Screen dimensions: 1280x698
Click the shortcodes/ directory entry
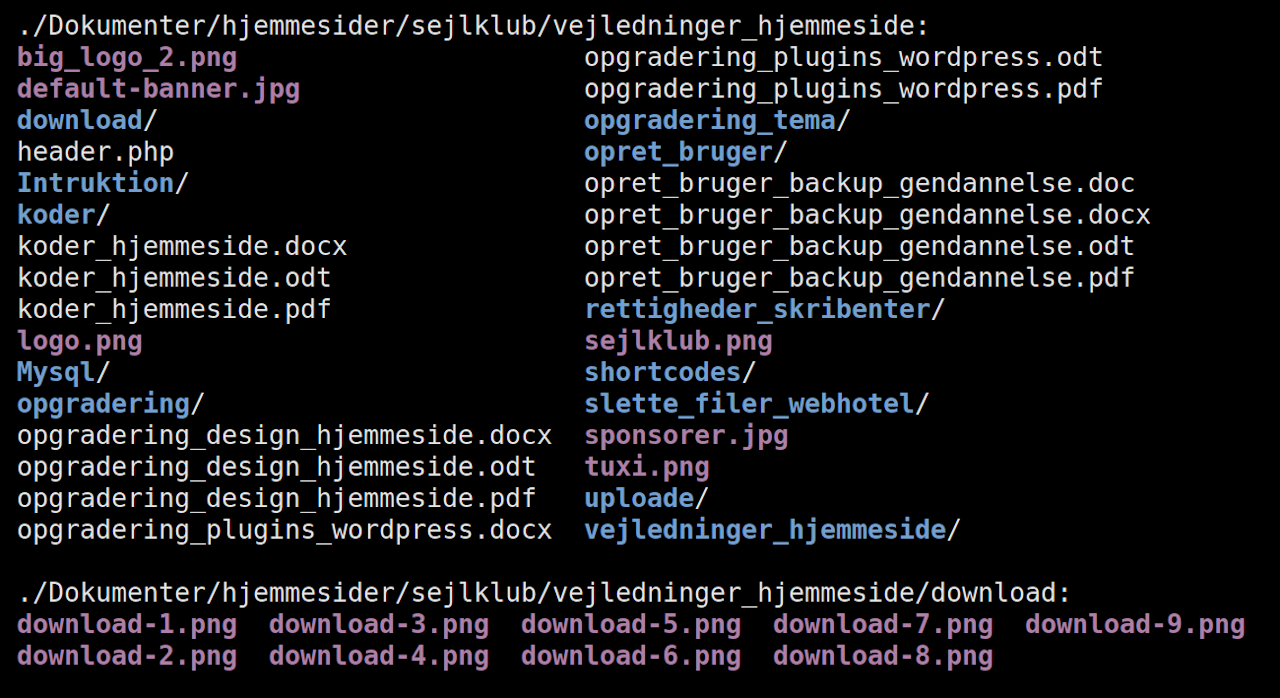pos(663,373)
